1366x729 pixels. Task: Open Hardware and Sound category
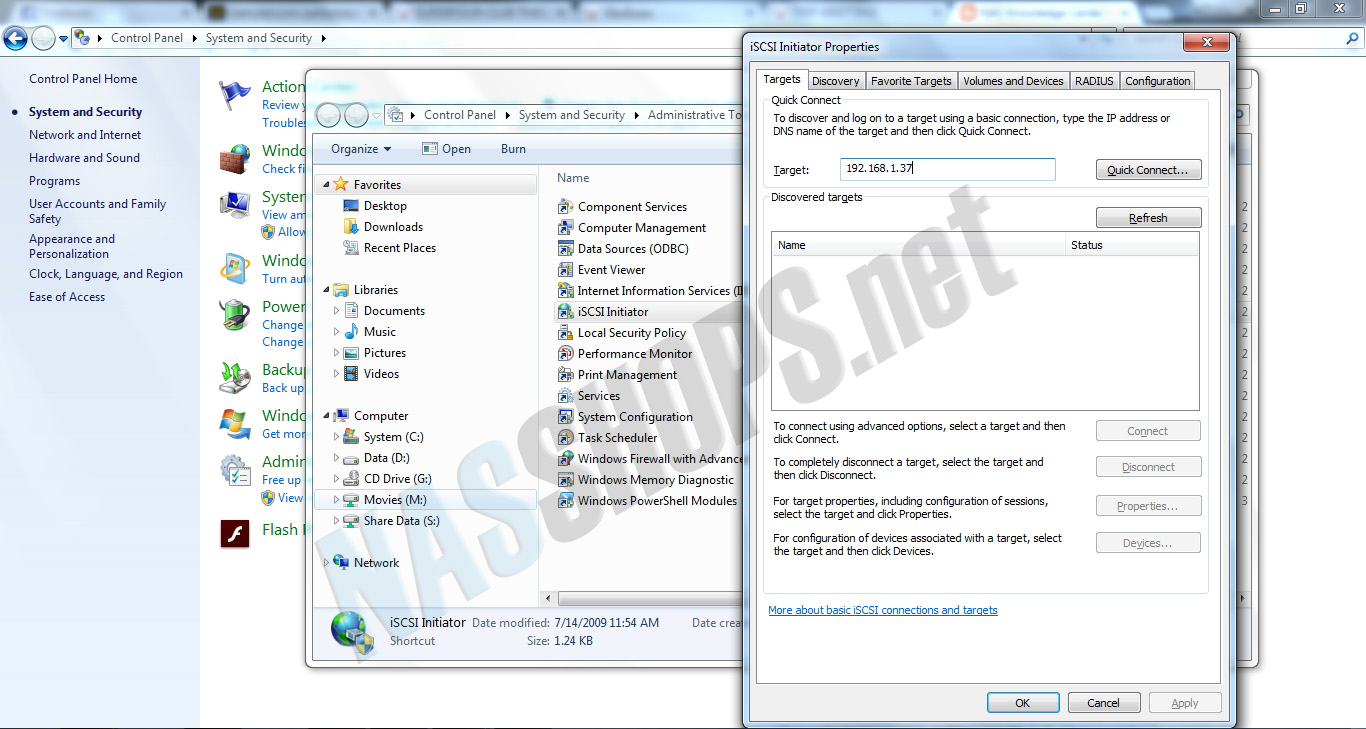[84, 158]
